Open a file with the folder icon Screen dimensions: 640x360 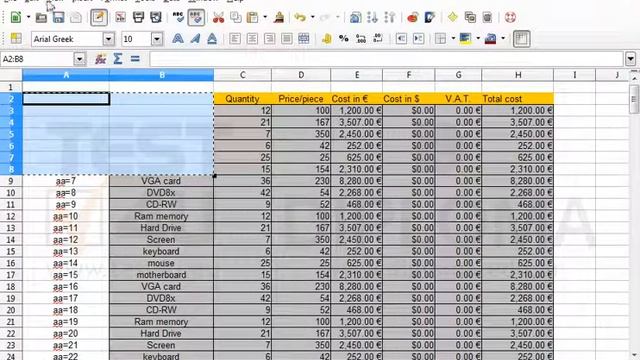point(41,18)
